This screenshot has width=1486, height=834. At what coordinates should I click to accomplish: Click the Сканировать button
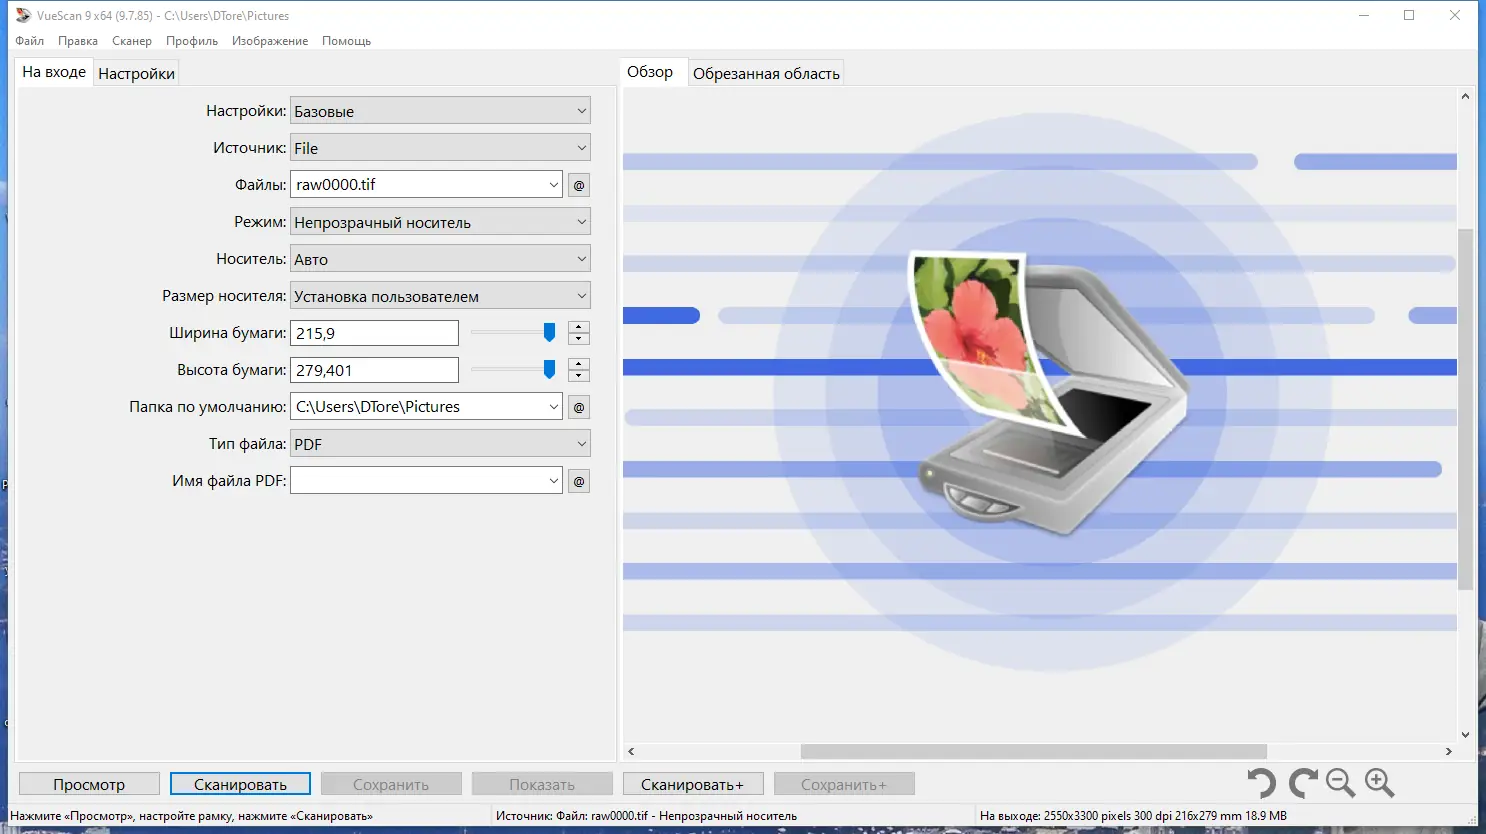coord(240,784)
